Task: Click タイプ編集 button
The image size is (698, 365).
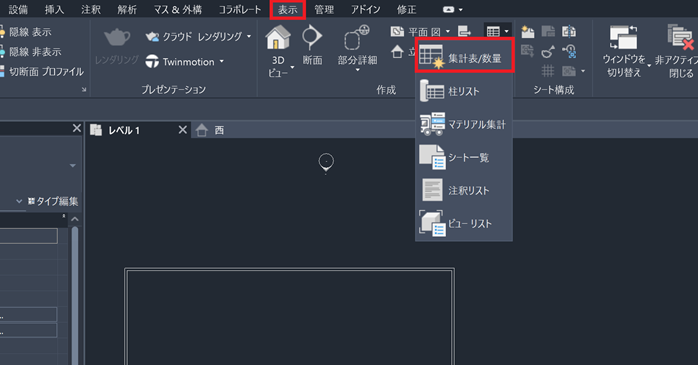Action: [53, 201]
